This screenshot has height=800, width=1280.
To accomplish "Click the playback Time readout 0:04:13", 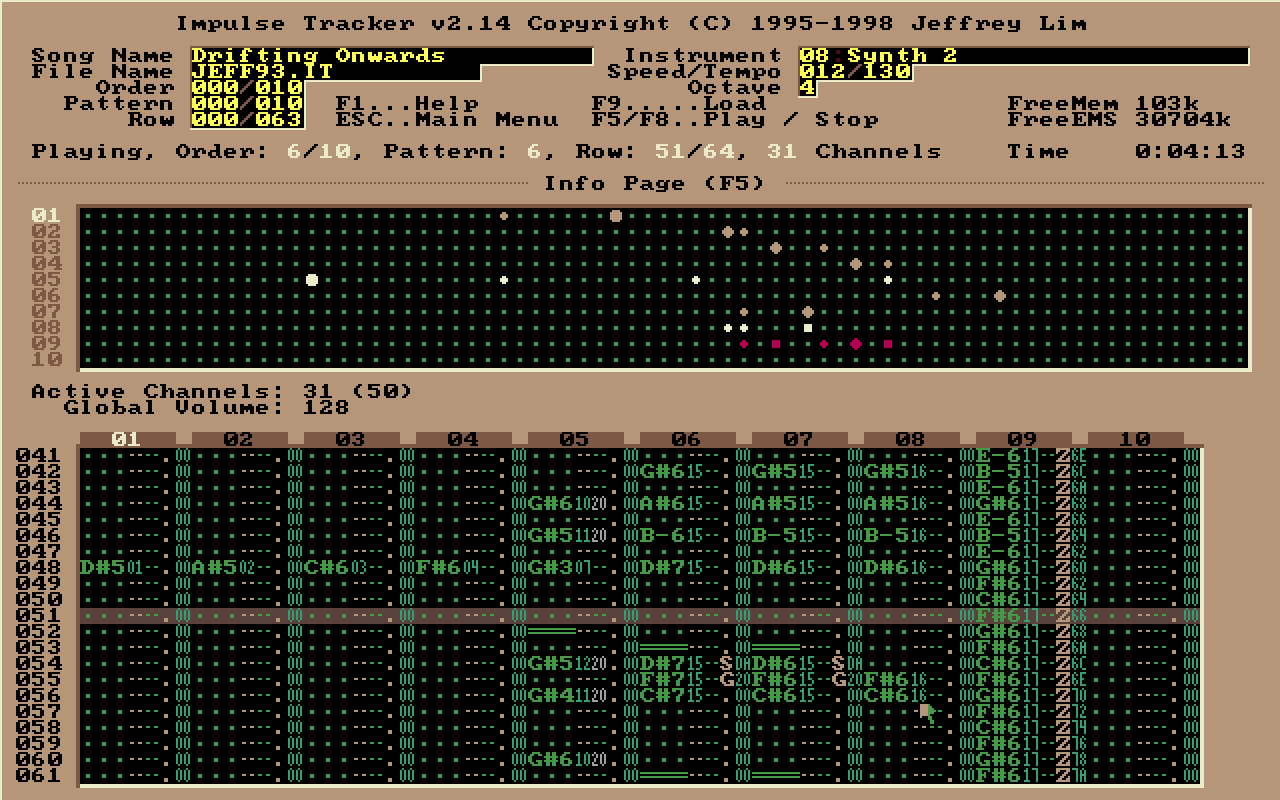I will [x=1191, y=152].
